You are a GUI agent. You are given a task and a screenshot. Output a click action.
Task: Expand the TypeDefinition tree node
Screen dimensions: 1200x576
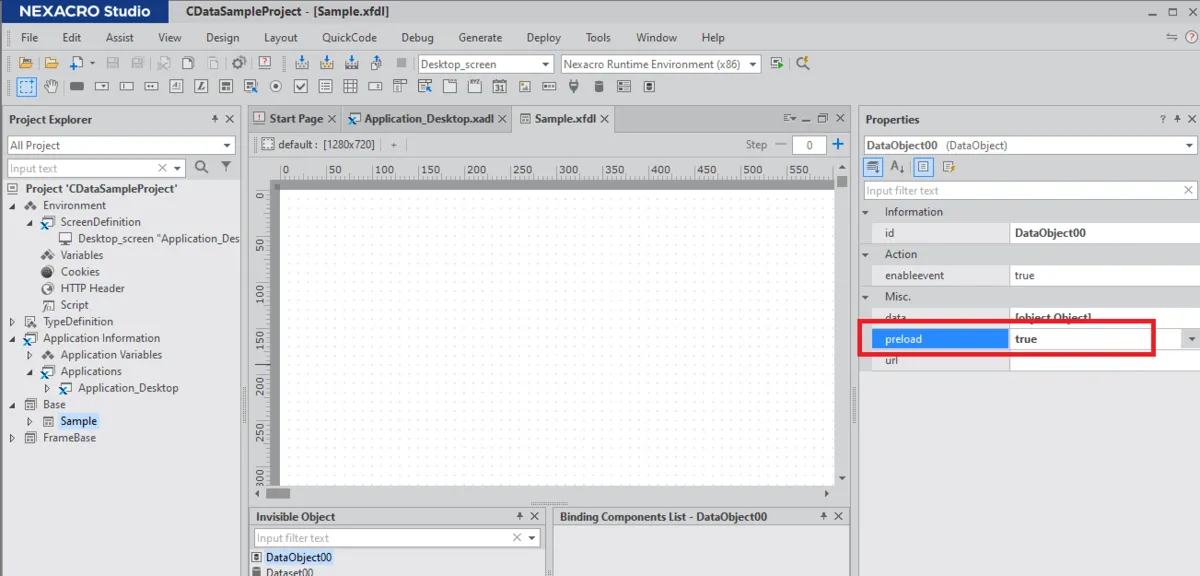click(x=13, y=322)
